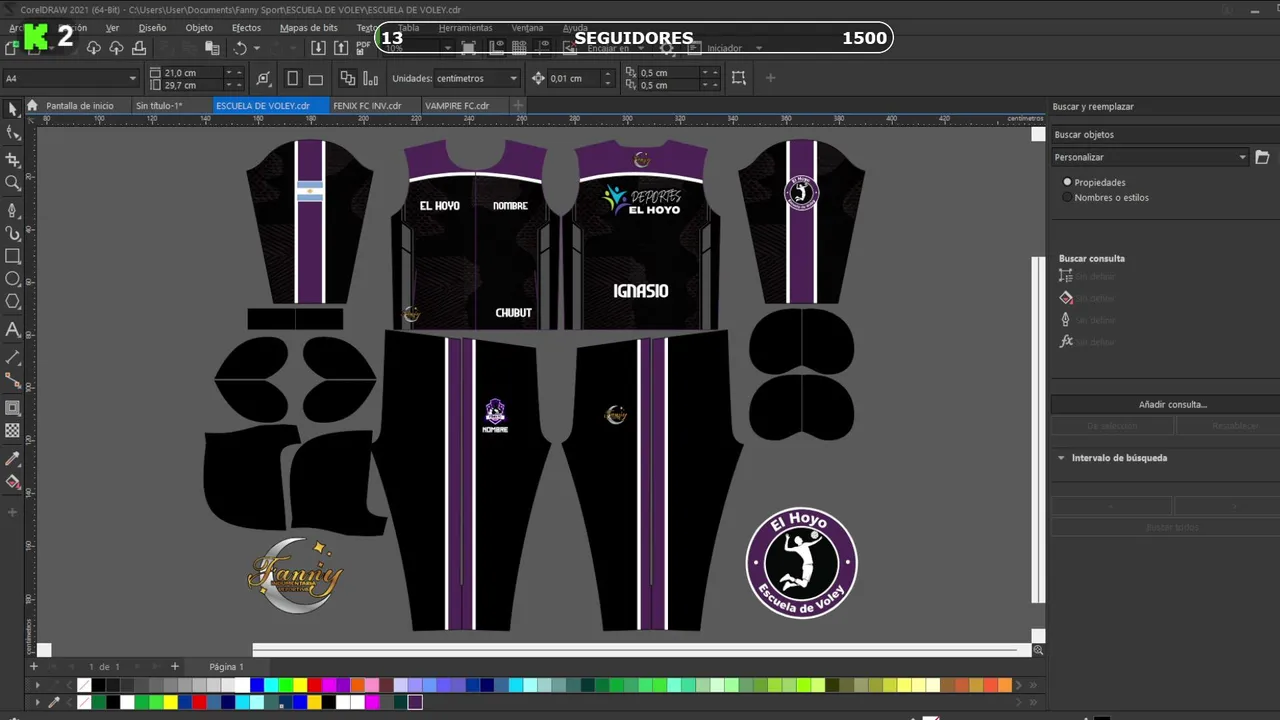The height and width of the screenshot is (720, 1280).
Task: Select the Freehand pen tool
Action: tap(12, 210)
